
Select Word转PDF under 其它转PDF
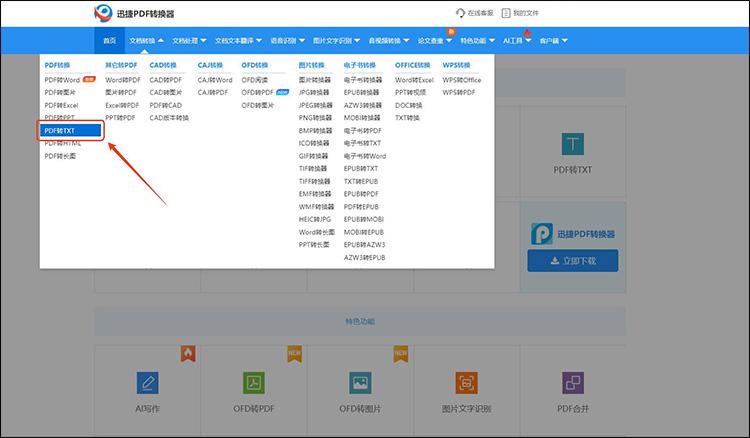(123, 80)
